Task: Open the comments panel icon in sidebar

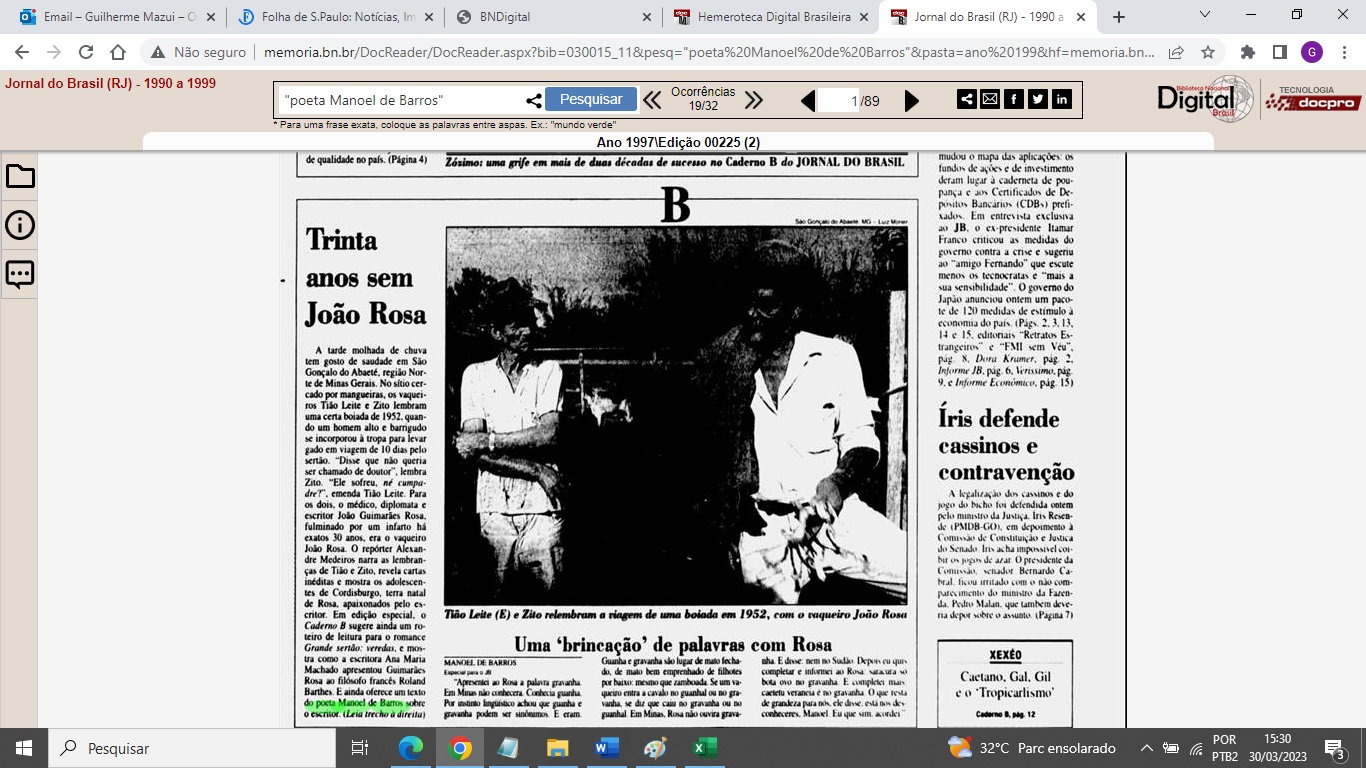Action: [x=20, y=274]
